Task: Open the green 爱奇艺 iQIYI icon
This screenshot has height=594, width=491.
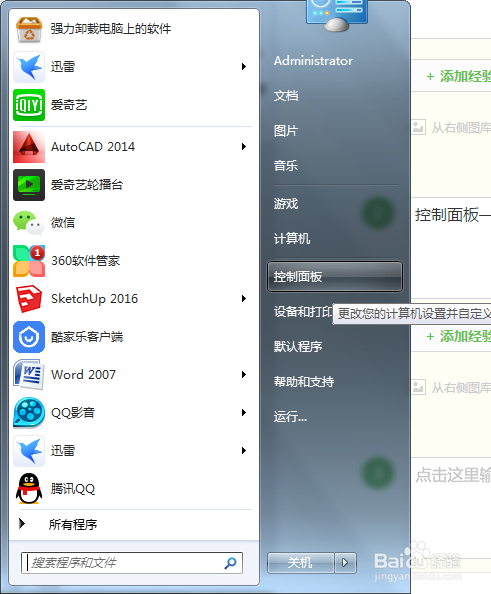Action: pos(29,105)
